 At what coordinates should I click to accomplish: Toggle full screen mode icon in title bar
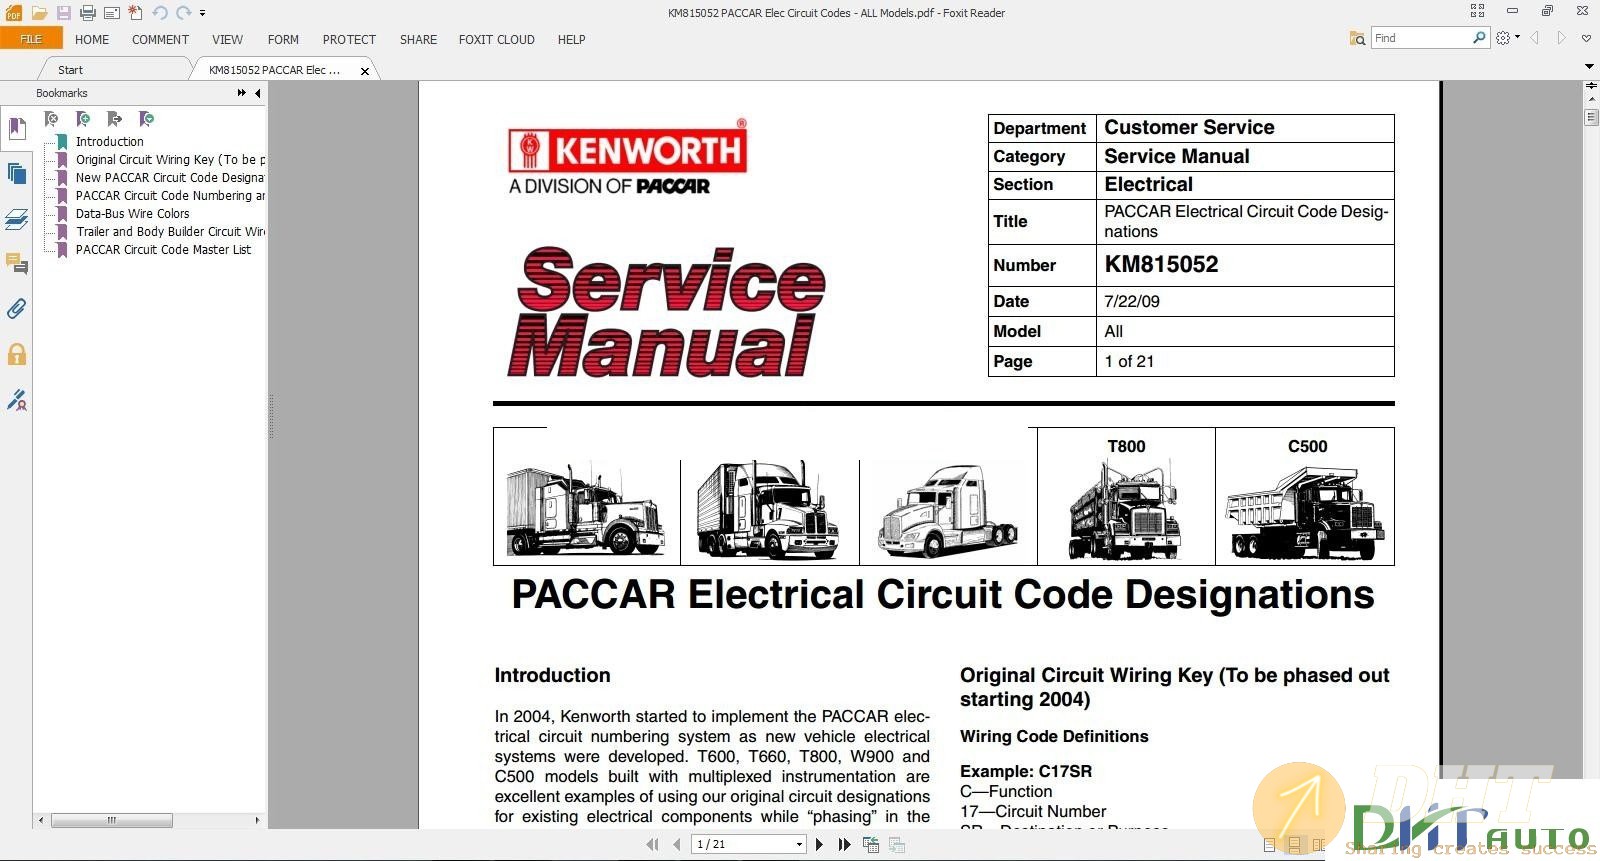1477,11
